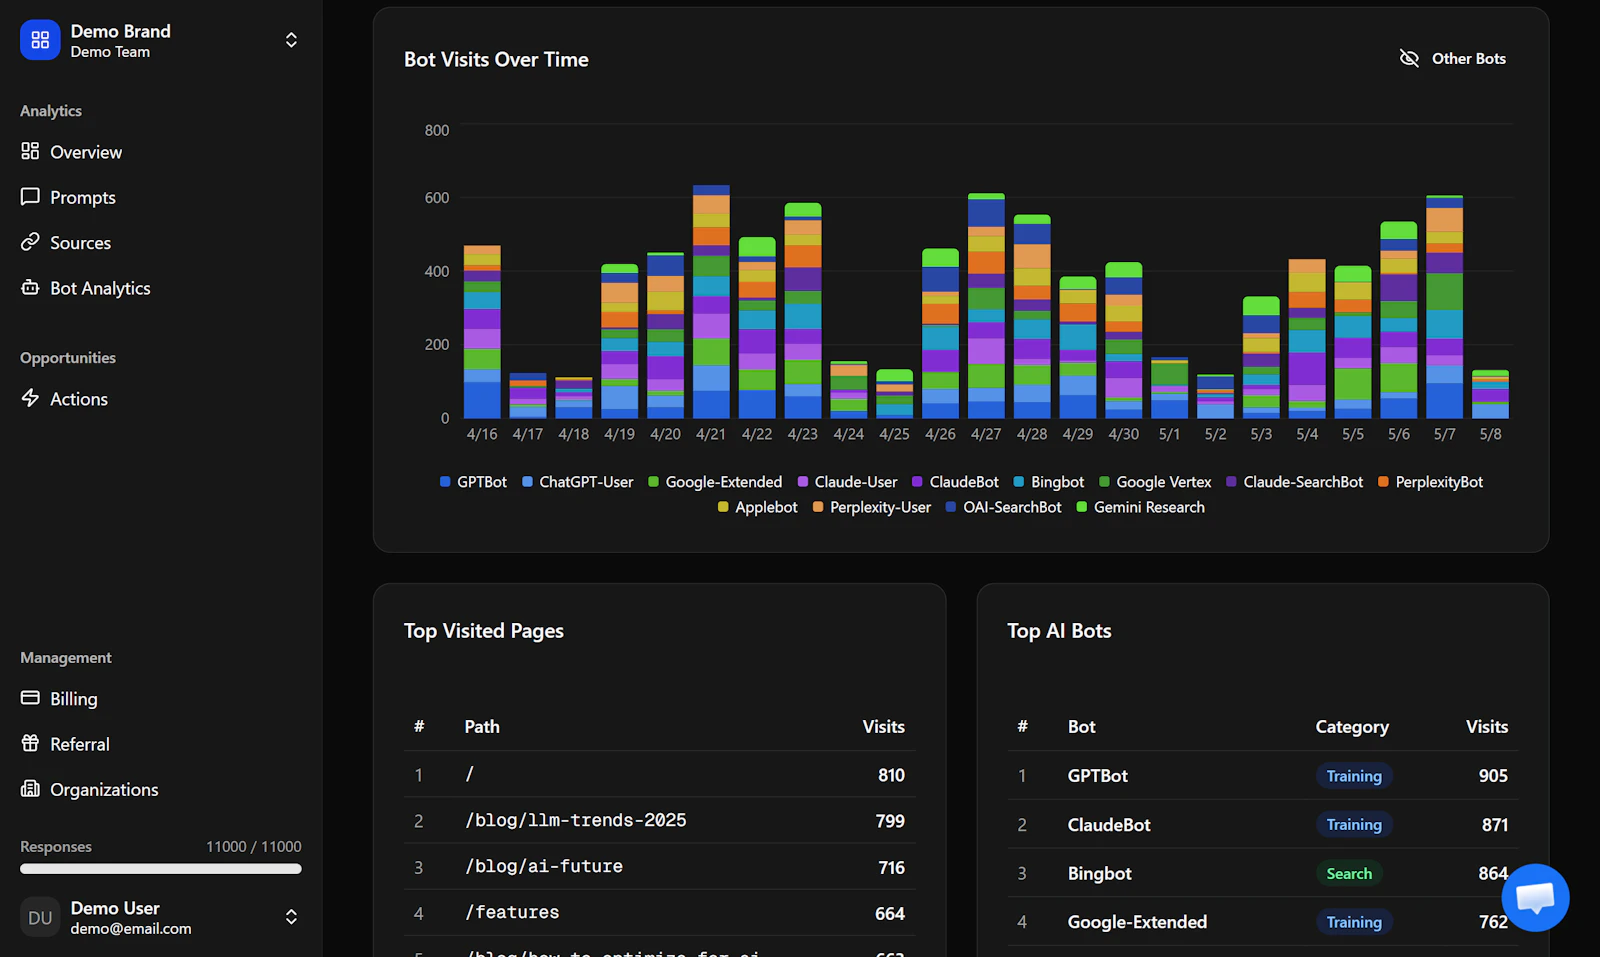Click the Training badge for Google-Extended
This screenshot has height=957, width=1600.
click(x=1354, y=922)
